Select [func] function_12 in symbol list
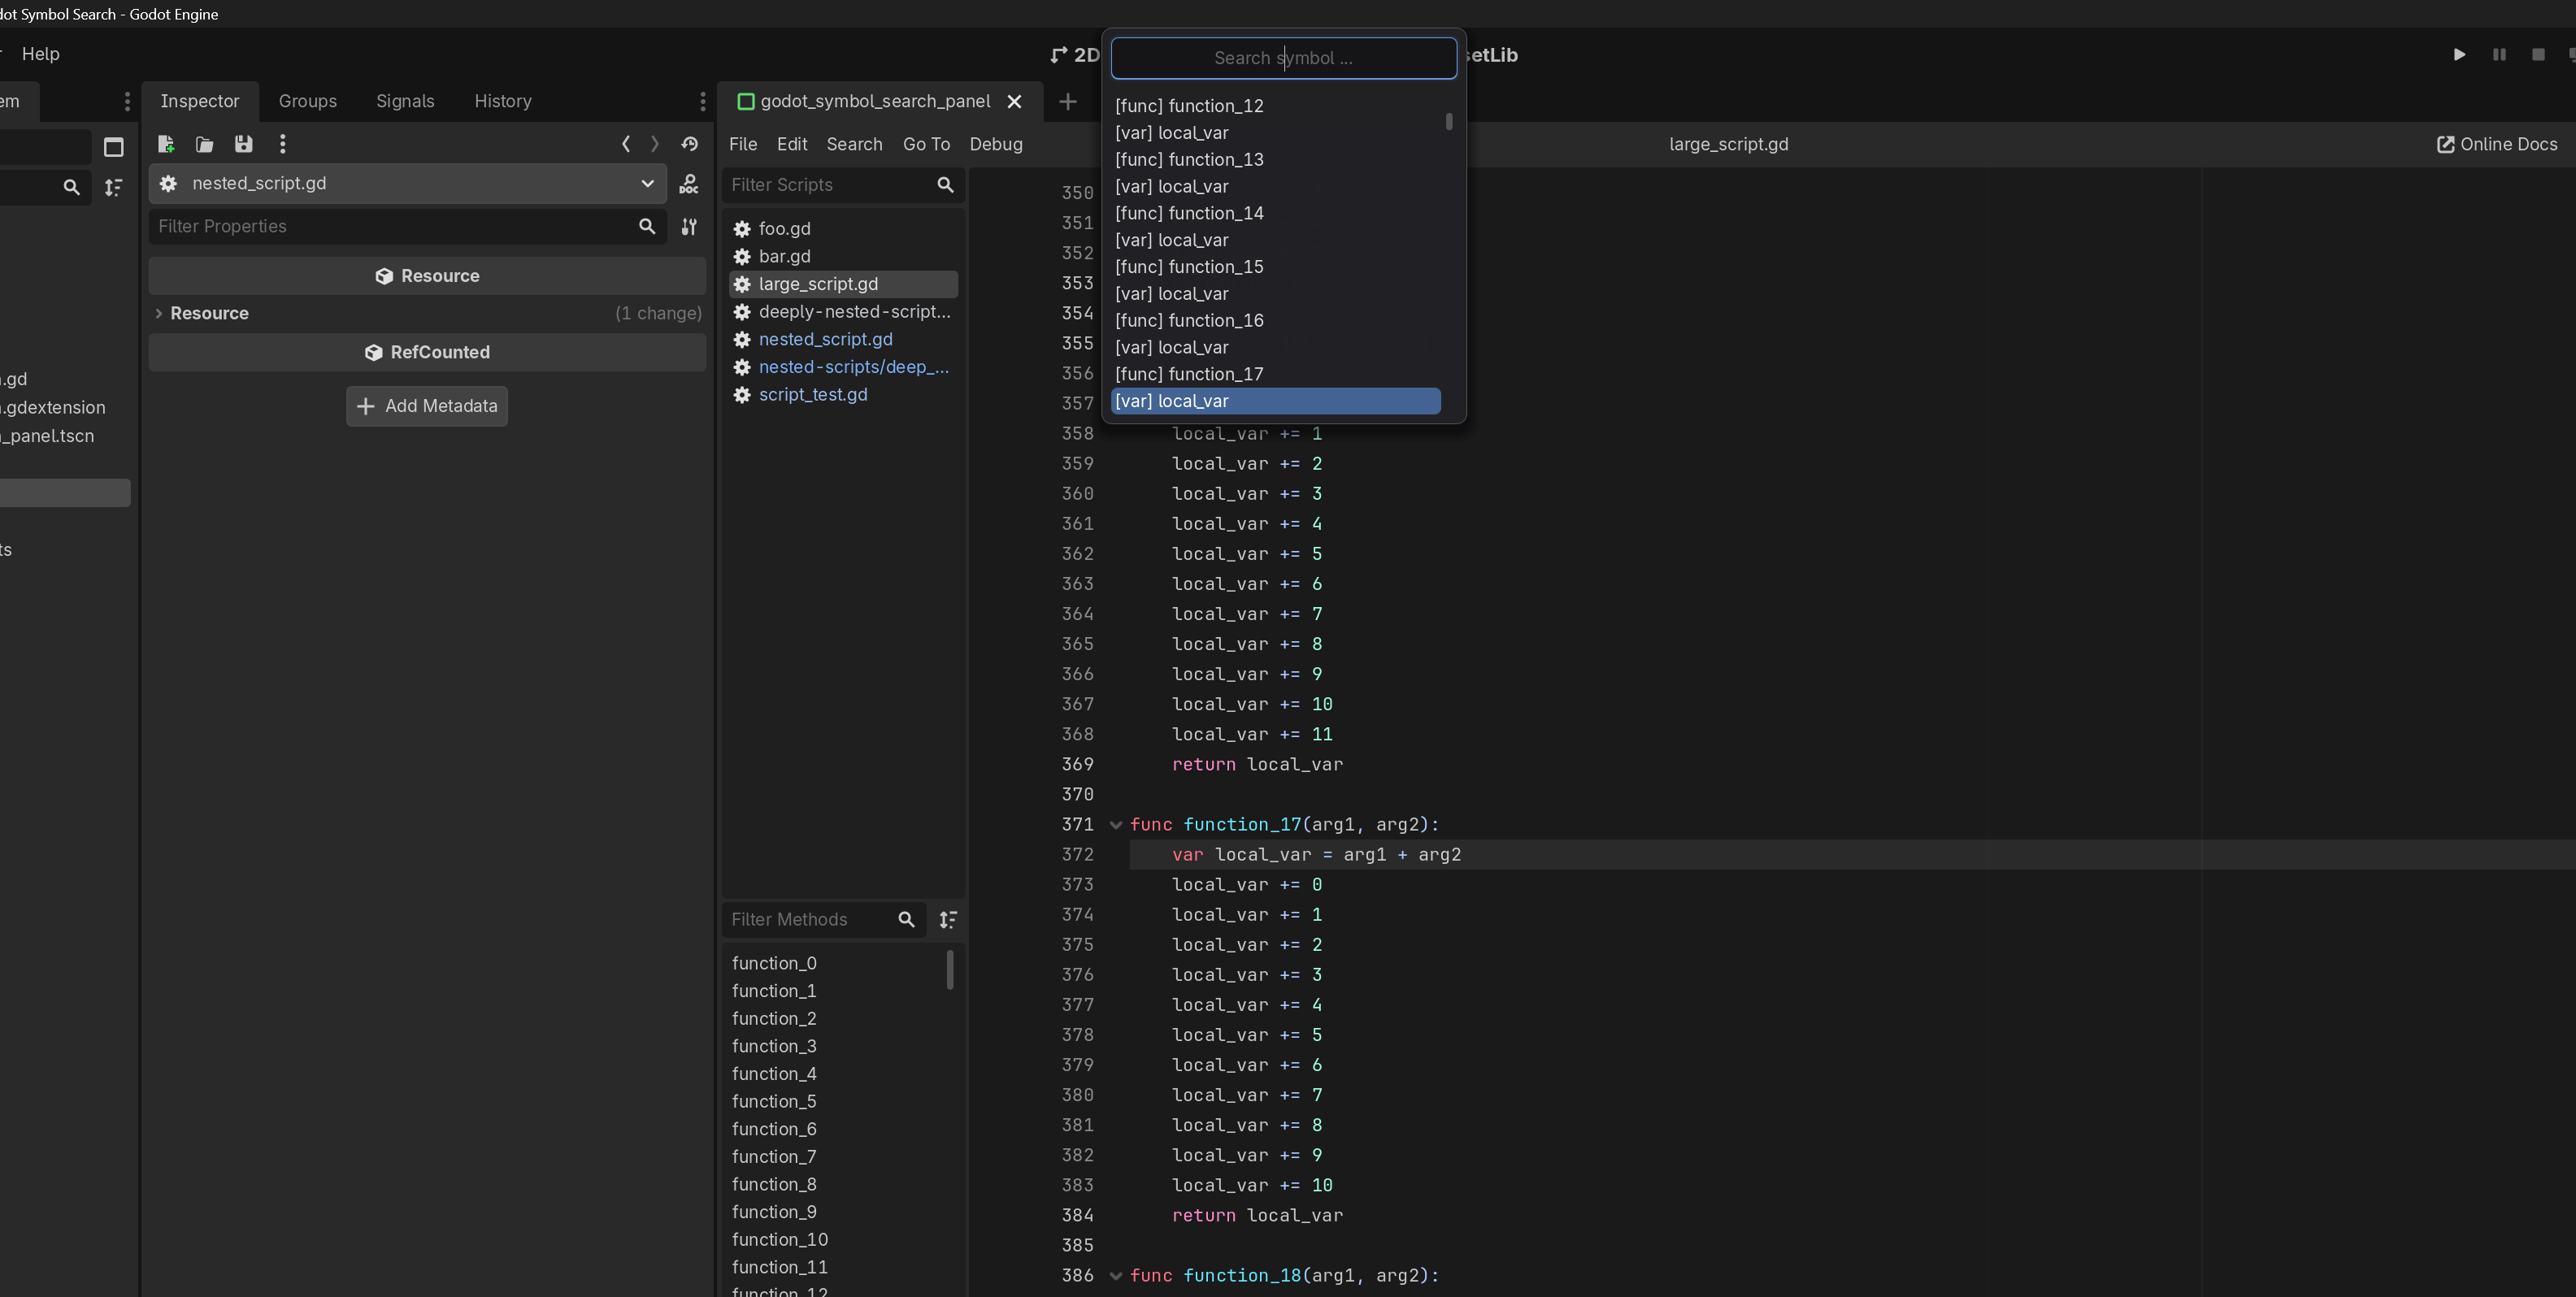2576x1297 pixels. point(1276,106)
